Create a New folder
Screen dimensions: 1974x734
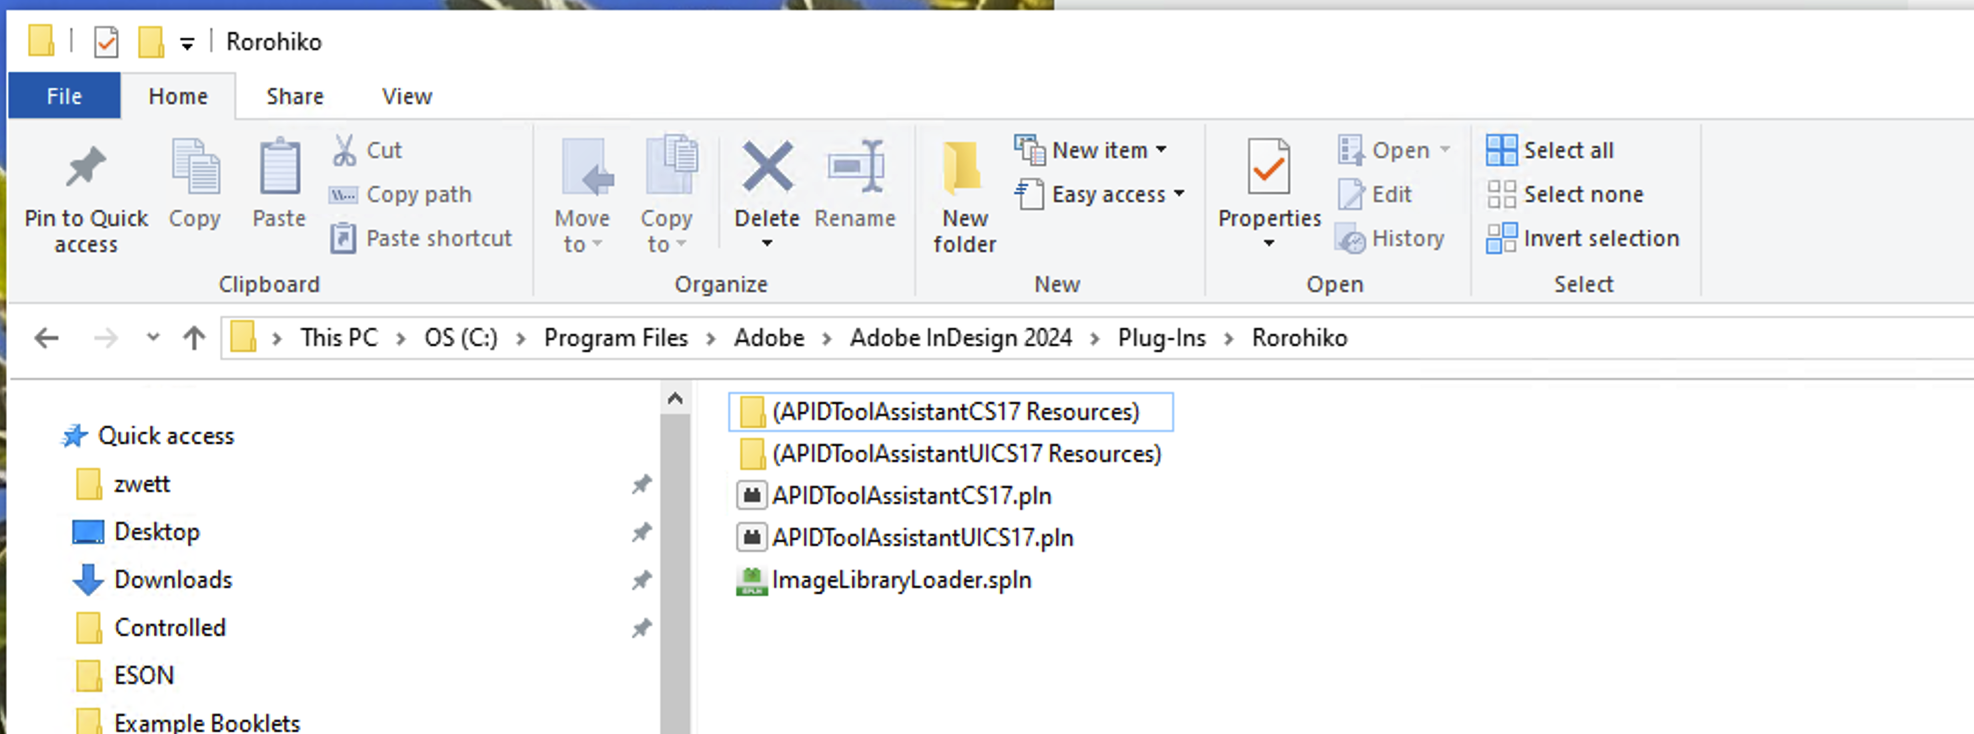964,196
